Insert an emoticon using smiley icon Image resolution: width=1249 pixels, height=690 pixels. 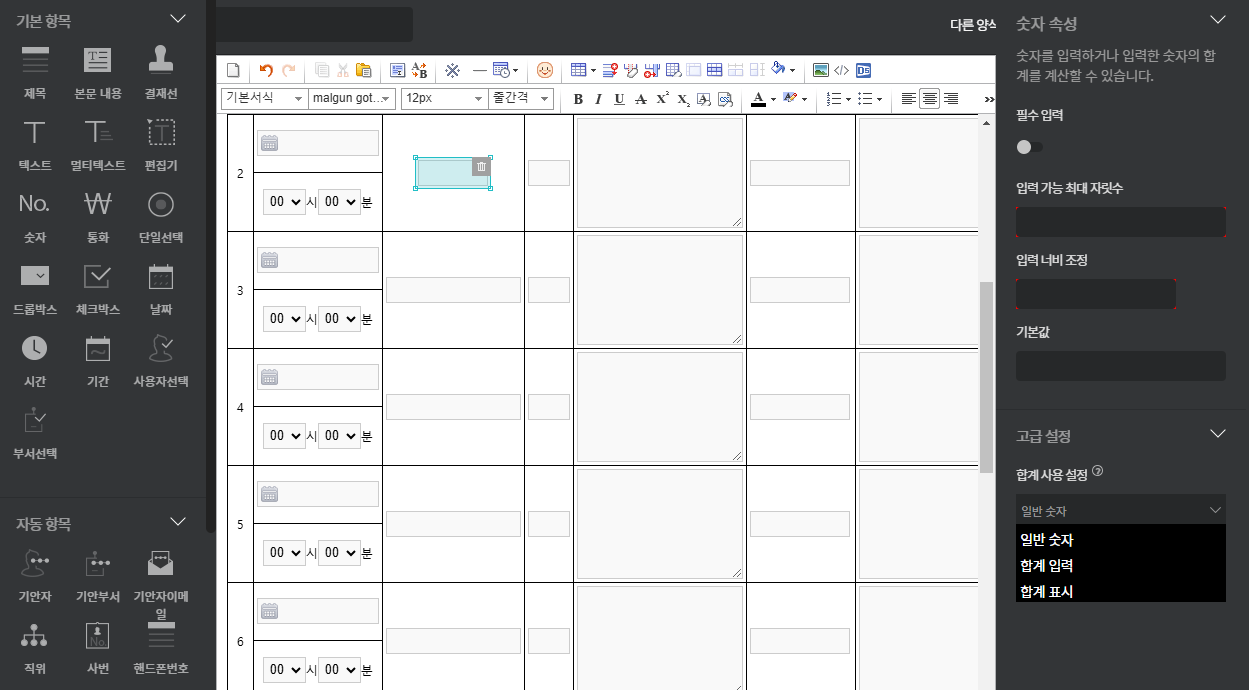[545, 70]
